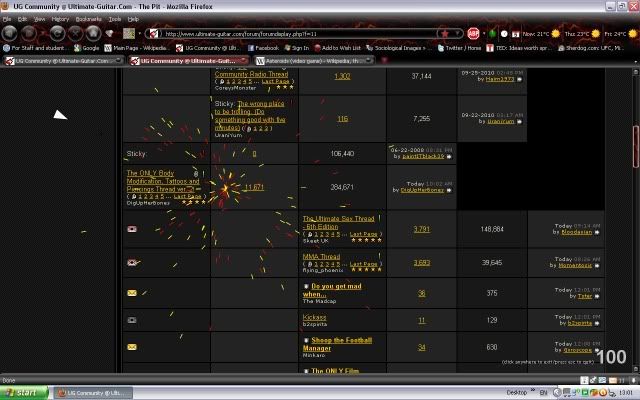Viewport: 640px width, 400px height.
Task: Open the Bookmarks menu
Action: (89, 19)
